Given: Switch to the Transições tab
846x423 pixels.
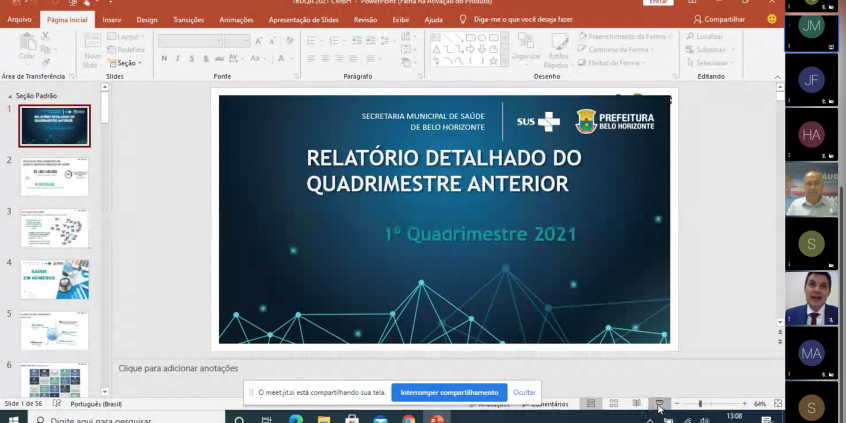Looking at the screenshot, I should click(x=188, y=19).
